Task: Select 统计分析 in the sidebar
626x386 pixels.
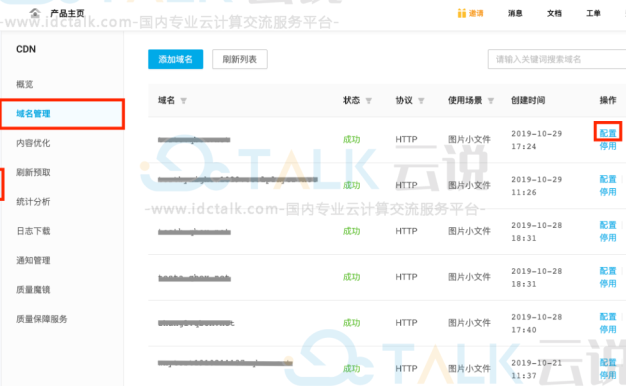Action: tap(33, 202)
